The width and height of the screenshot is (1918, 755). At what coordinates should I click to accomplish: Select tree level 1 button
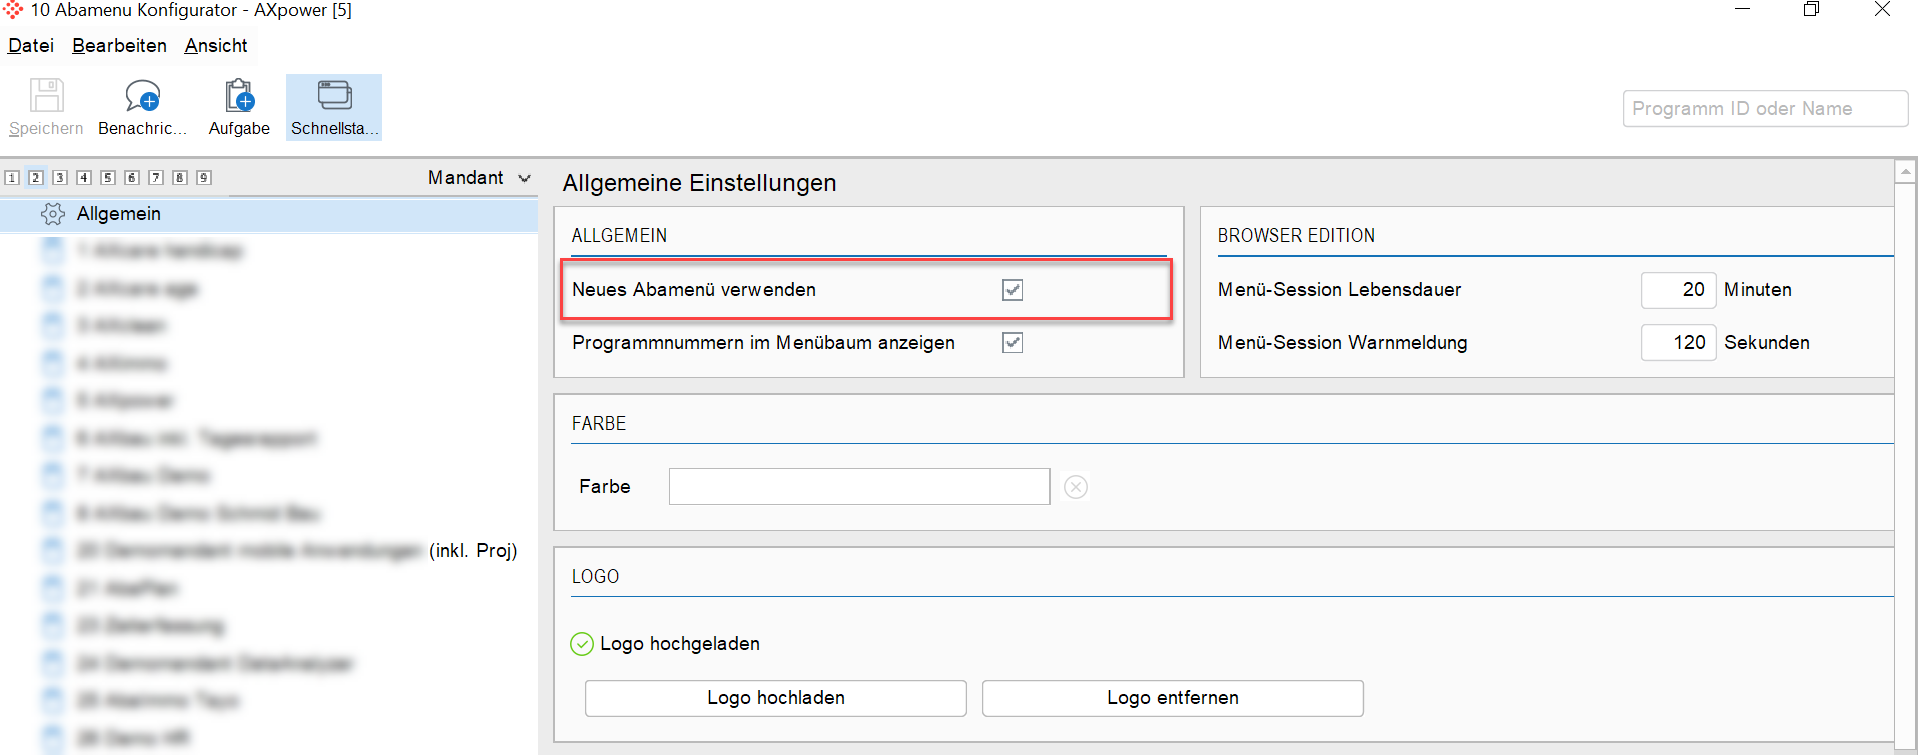pos(12,178)
